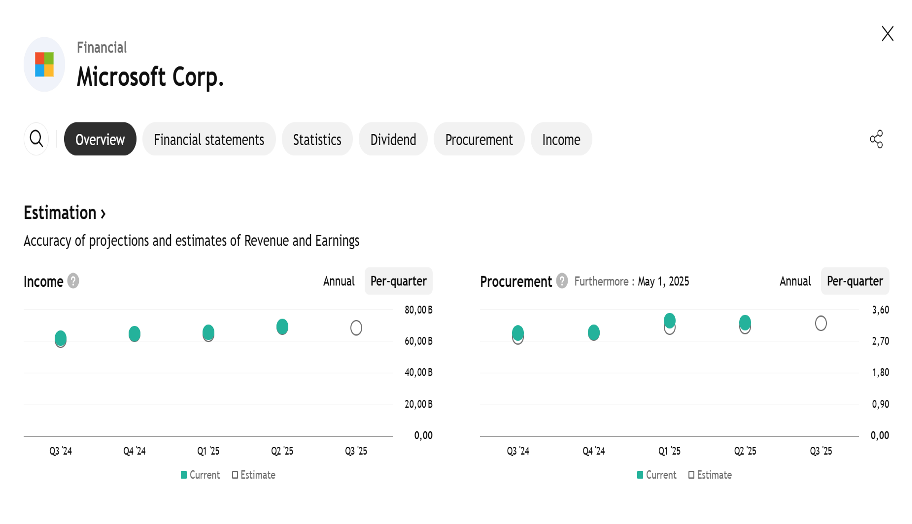Click Procurement axis label '3,60'

pos(881,310)
